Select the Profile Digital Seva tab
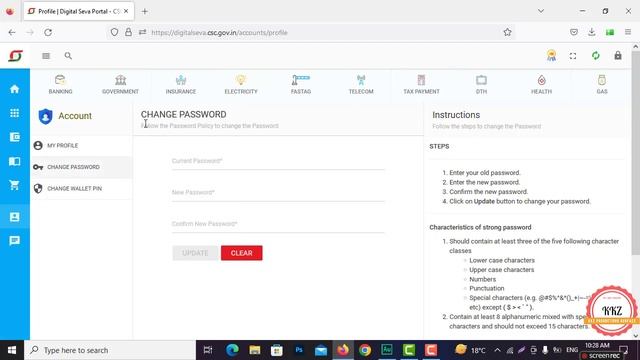This screenshot has width=640, height=360. (78, 11)
